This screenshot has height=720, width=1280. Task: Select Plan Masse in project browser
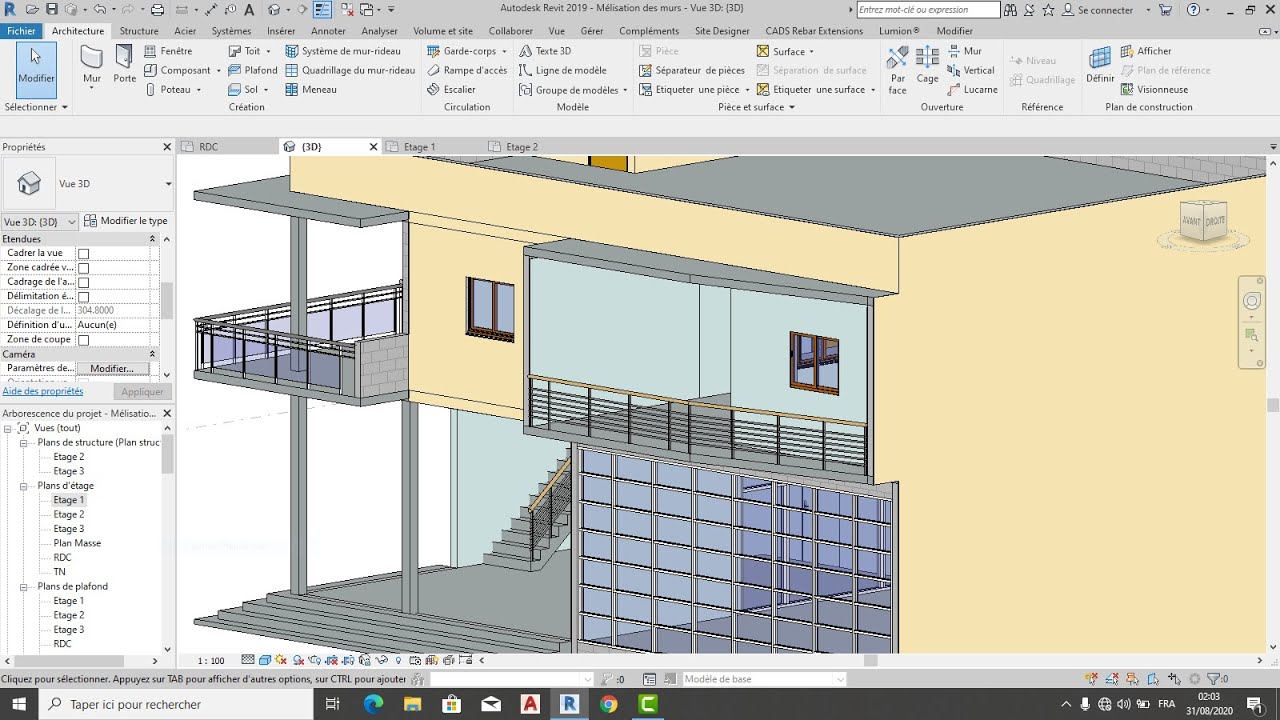point(77,543)
